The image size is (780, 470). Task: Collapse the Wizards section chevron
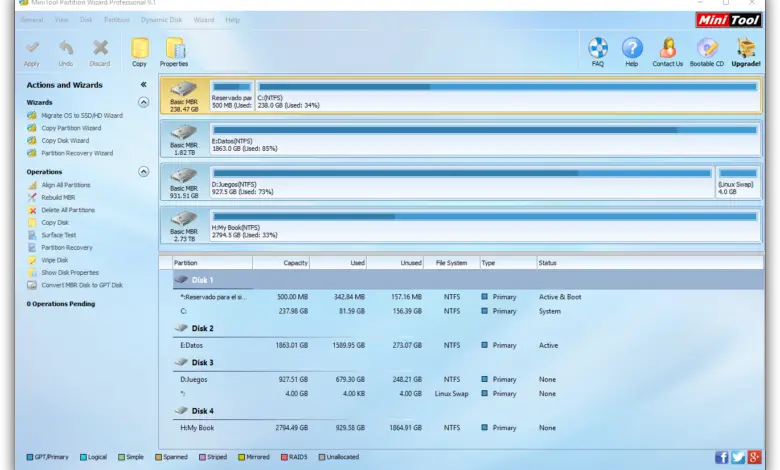click(x=143, y=102)
